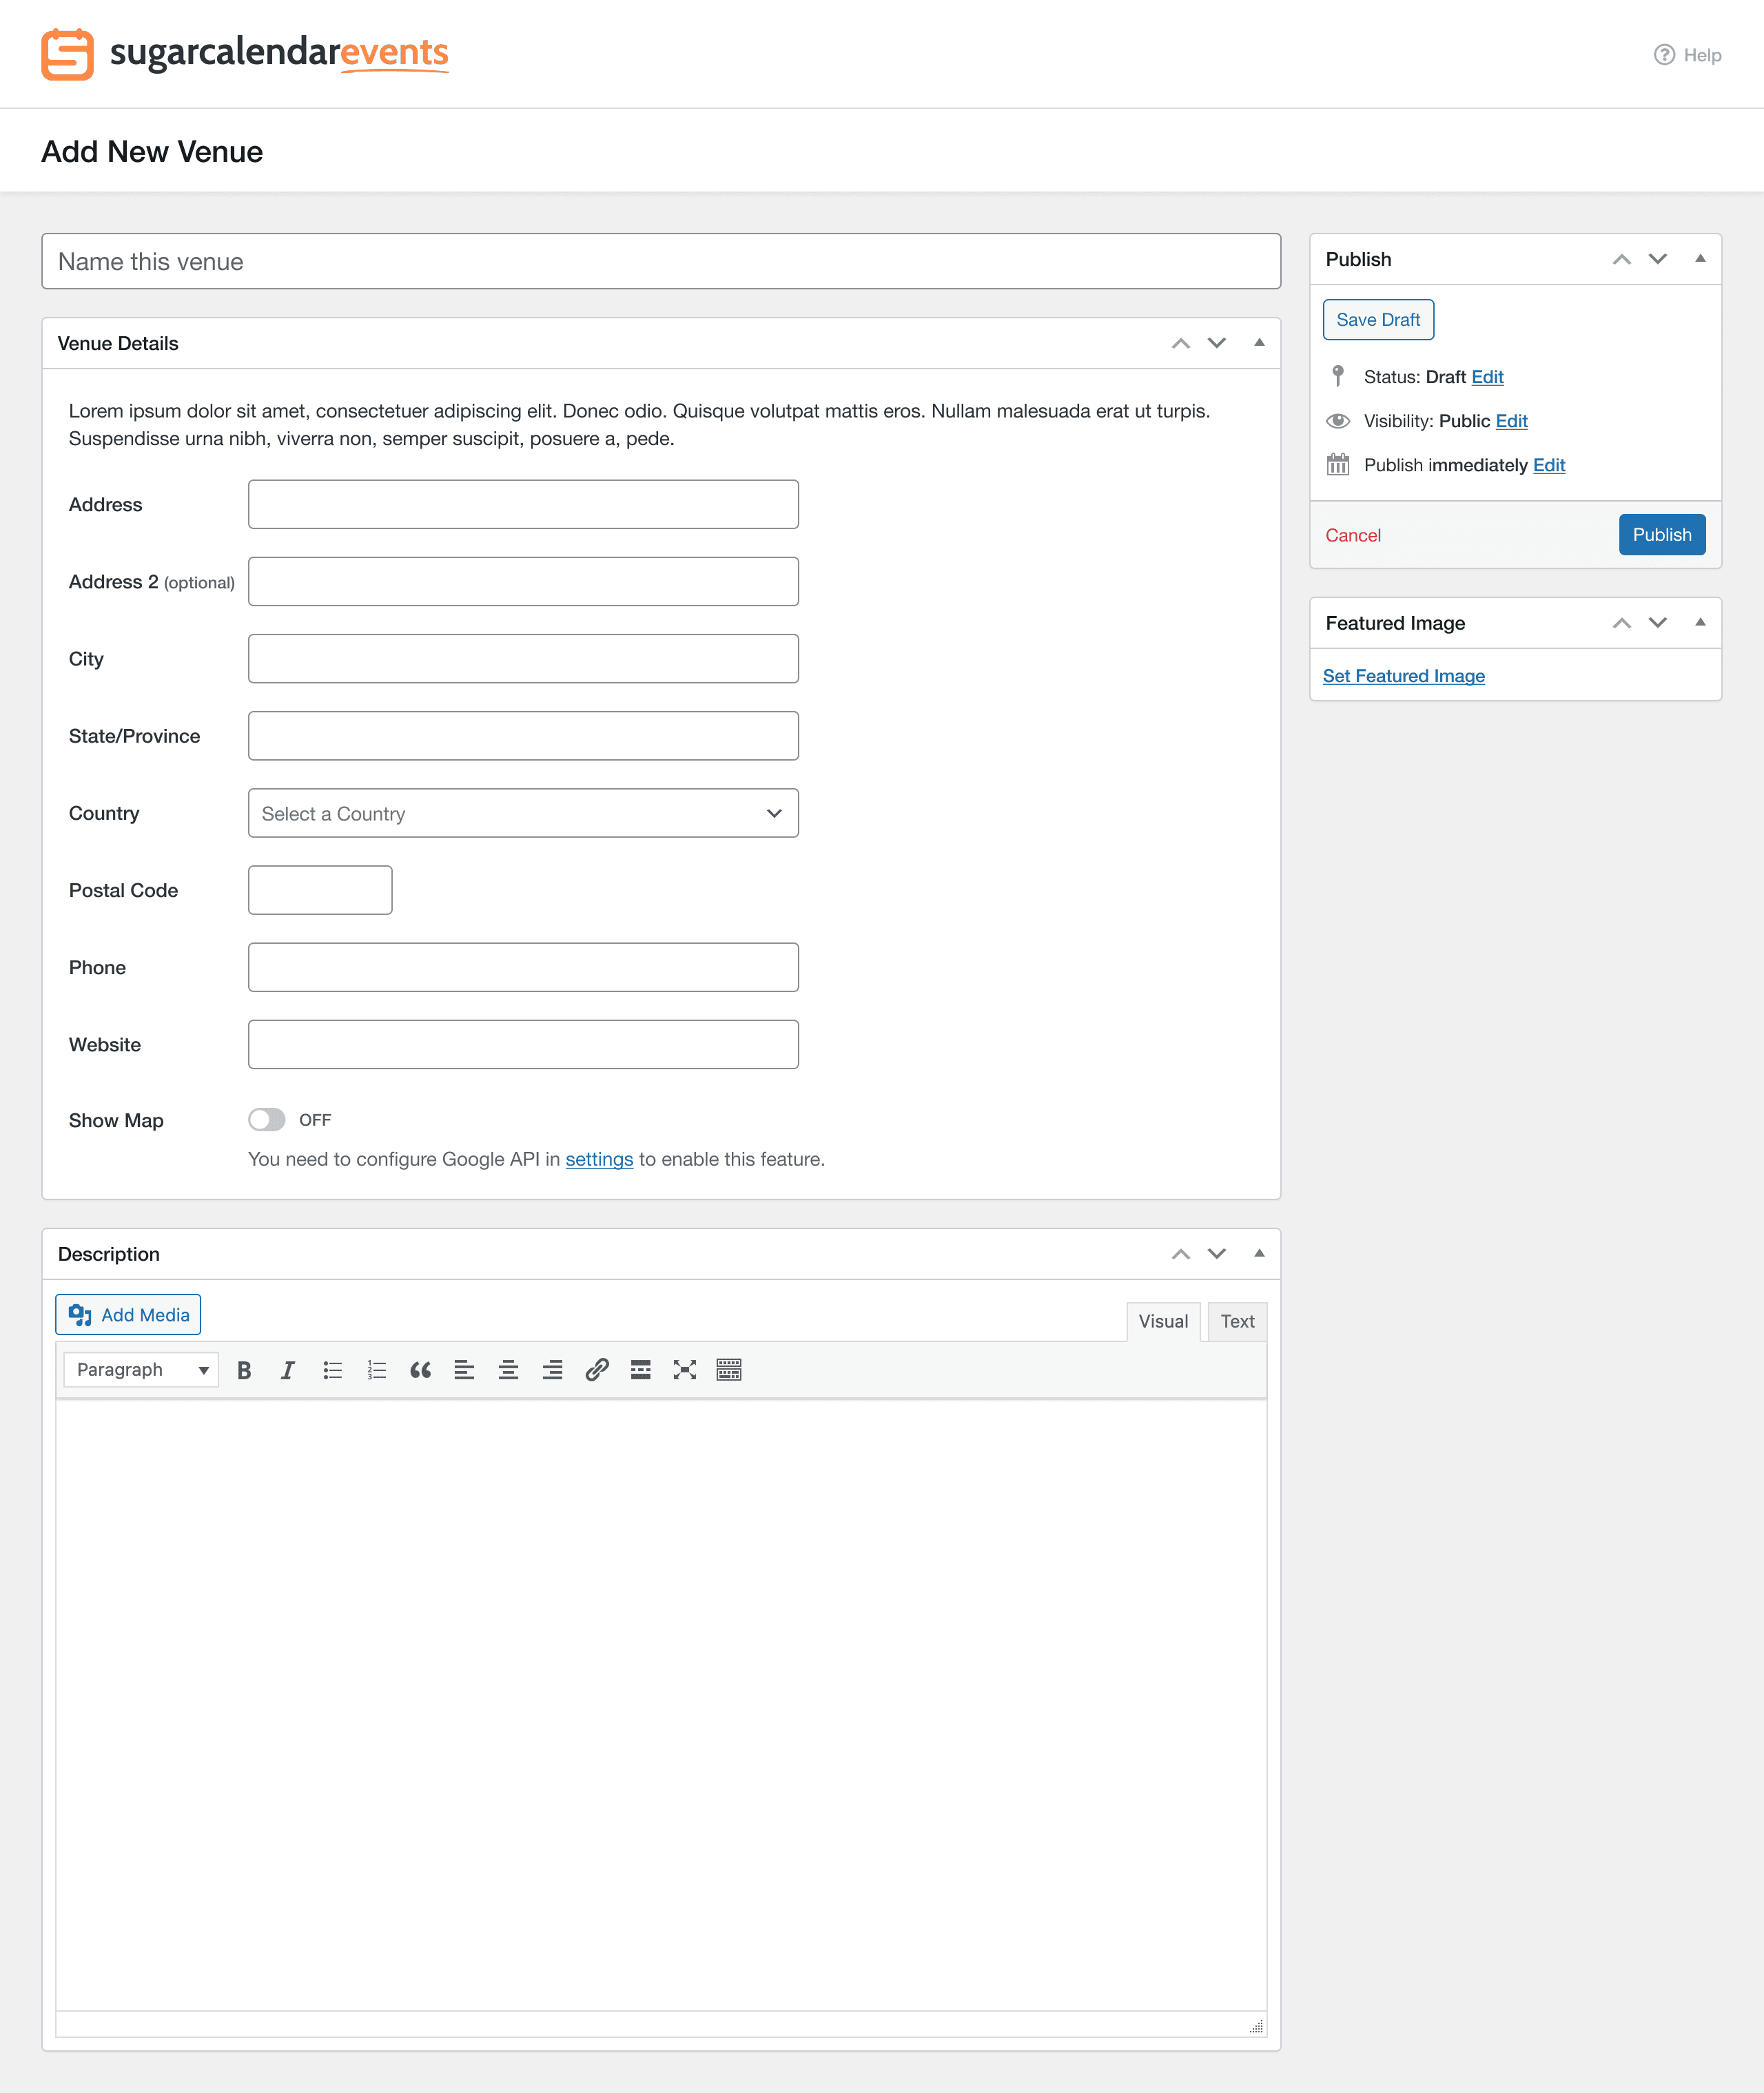Screen dimensions: 1764x2093
Task: Click the insert link icon
Action: (597, 1370)
